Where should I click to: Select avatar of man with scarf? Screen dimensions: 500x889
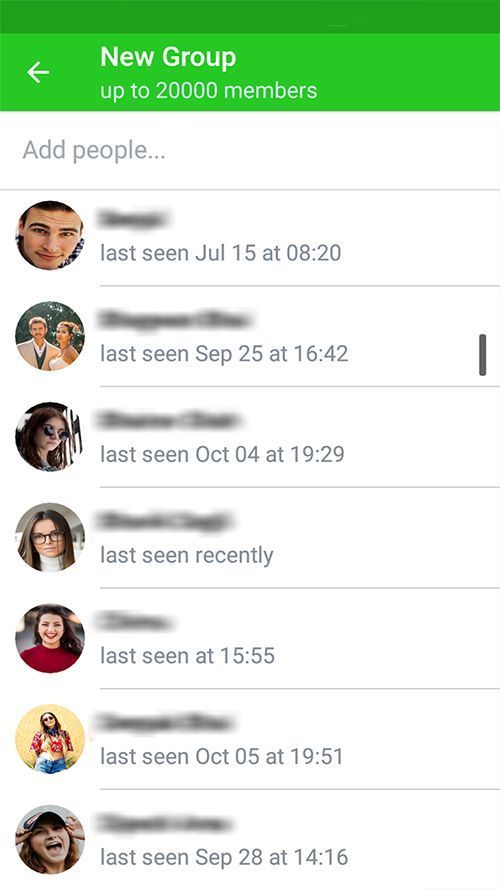coord(50,235)
